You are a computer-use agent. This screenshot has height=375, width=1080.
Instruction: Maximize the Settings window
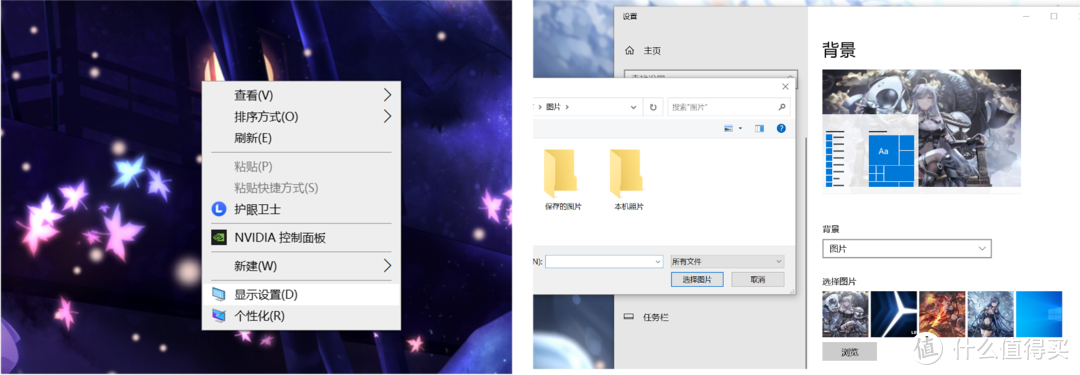tap(1054, 17)
